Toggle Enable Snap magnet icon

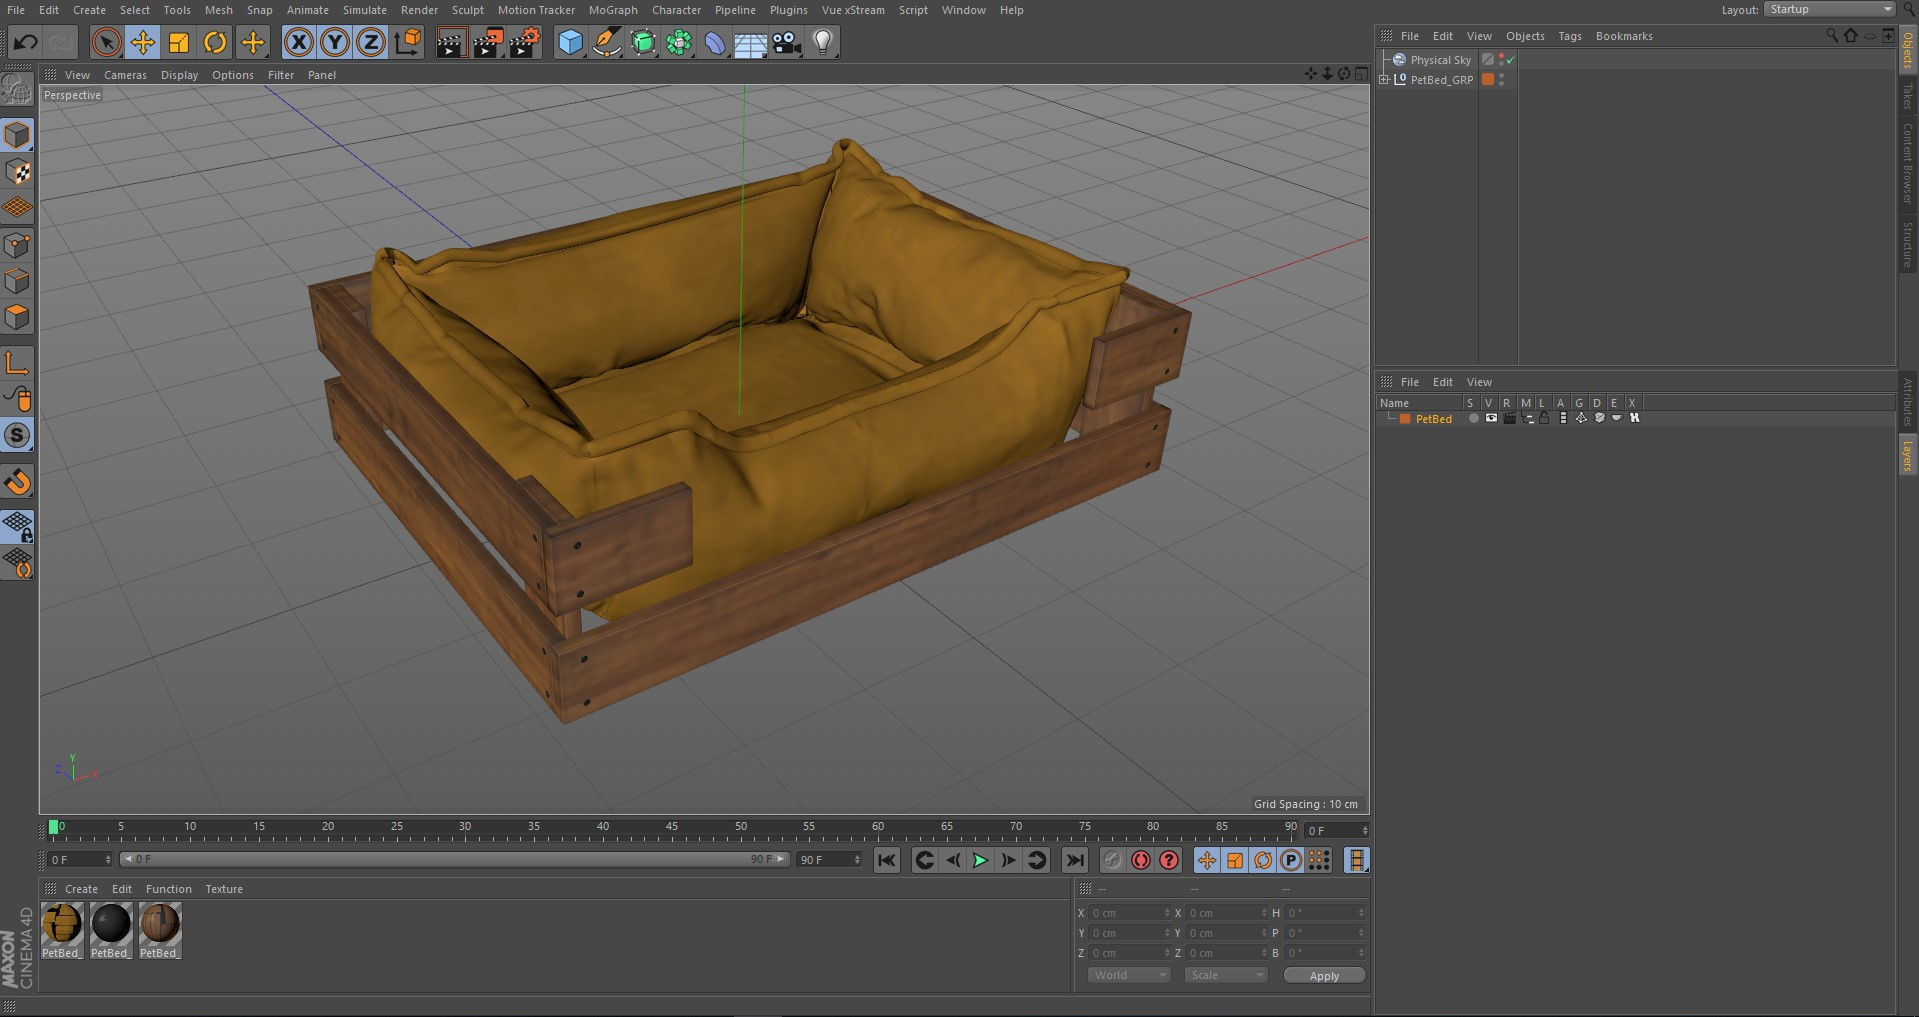18,482
